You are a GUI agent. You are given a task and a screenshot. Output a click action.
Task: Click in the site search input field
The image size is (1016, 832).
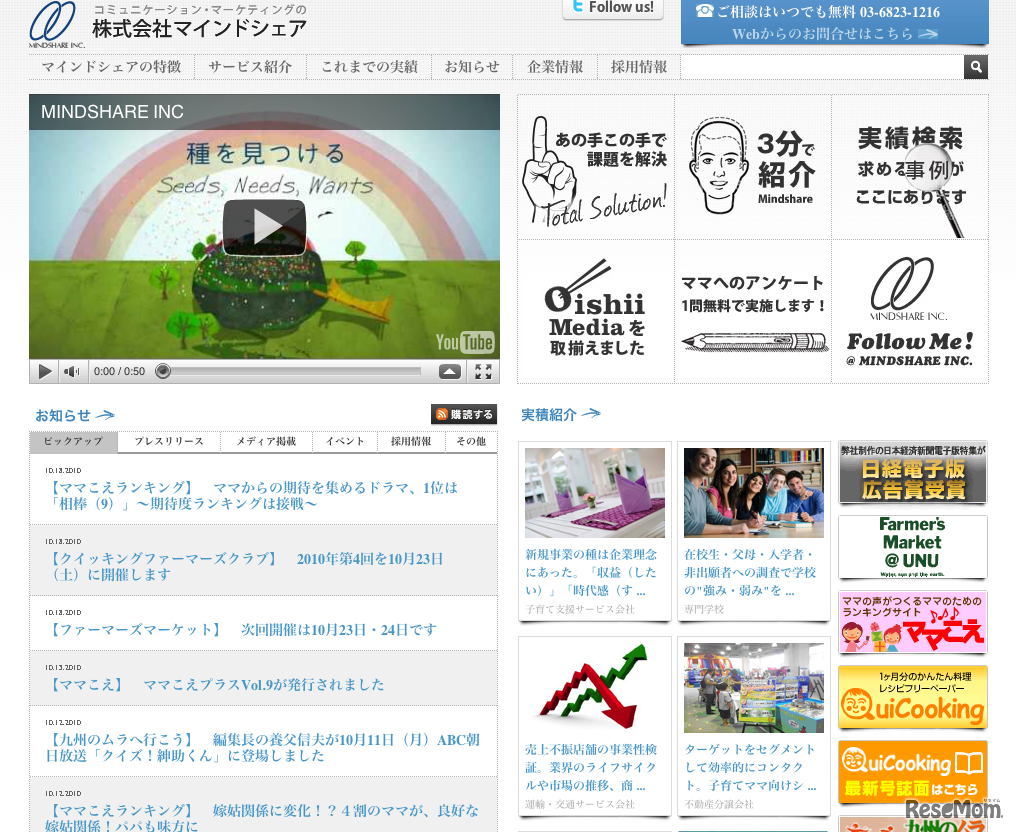[x=822, y=67]
